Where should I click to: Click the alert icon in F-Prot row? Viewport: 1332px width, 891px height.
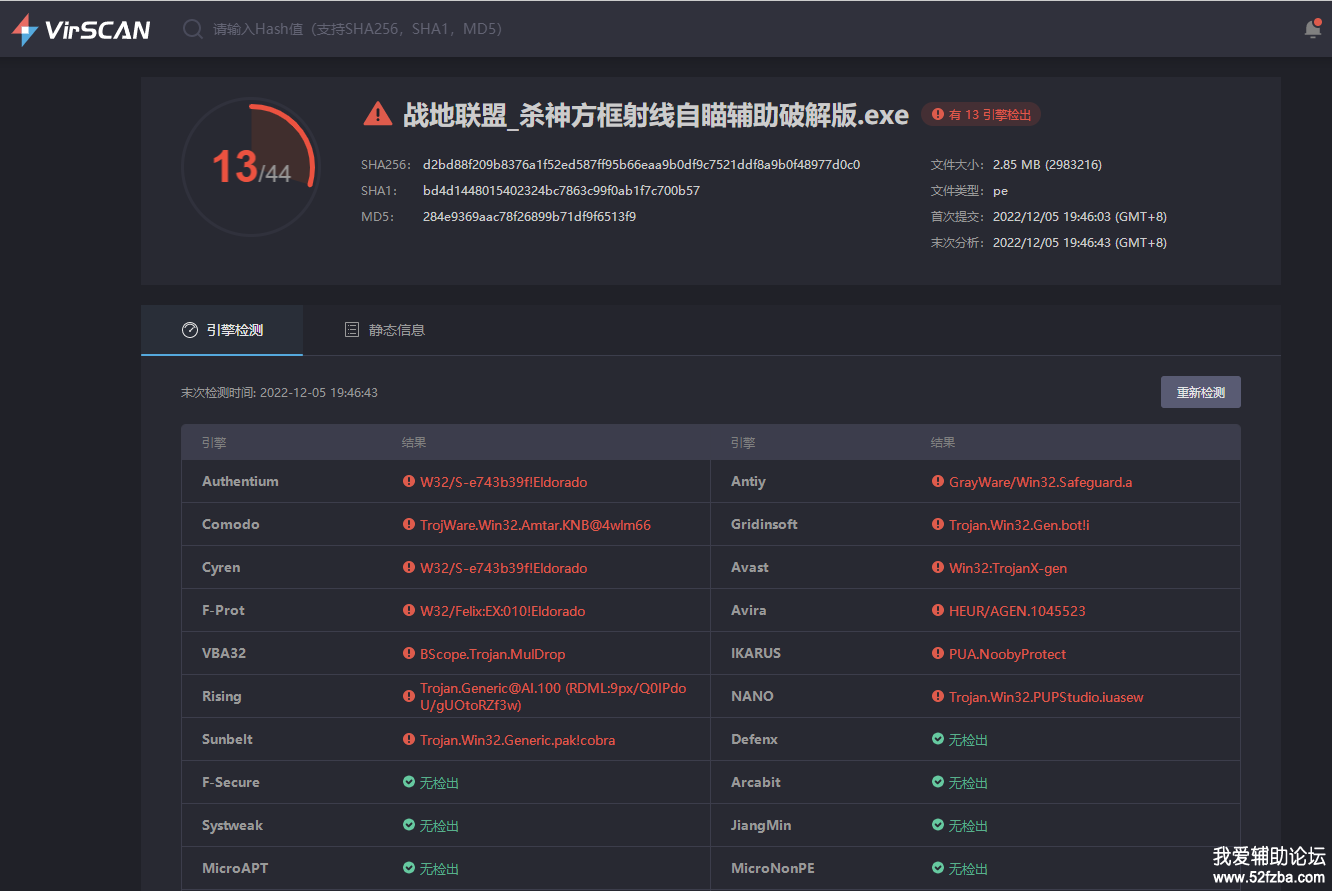(x=409, y=610)
